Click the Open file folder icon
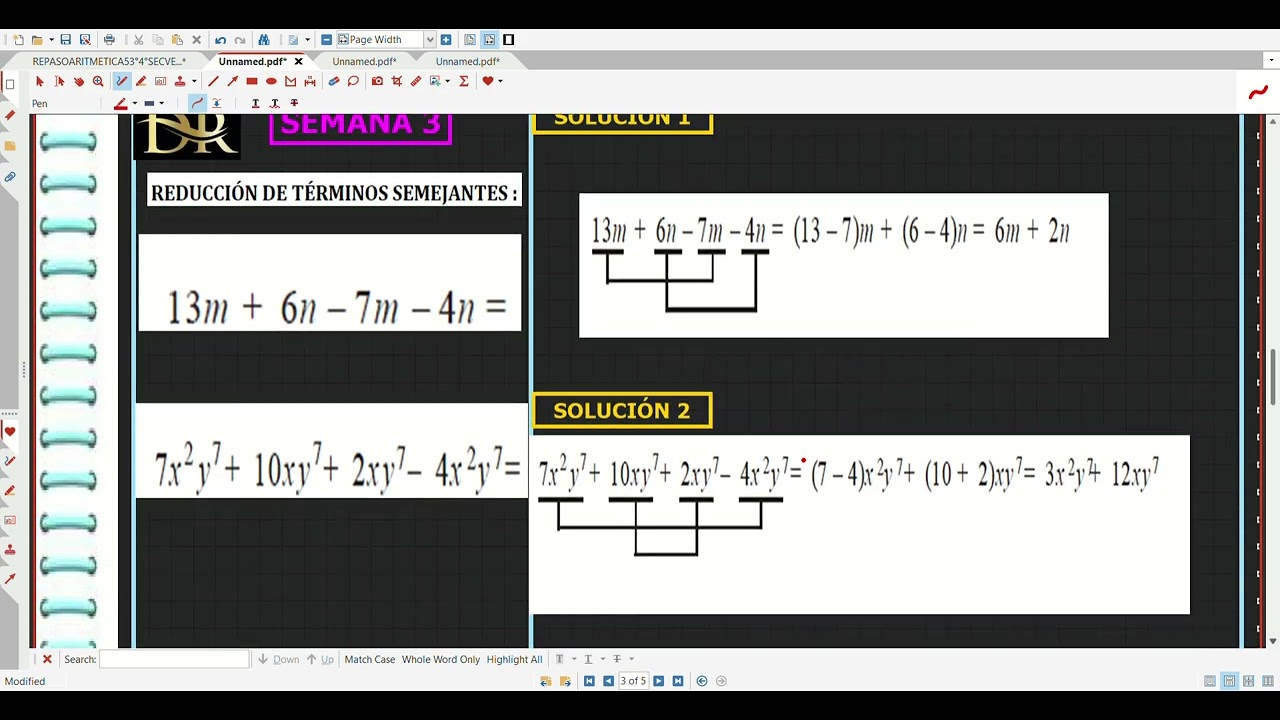The height and width of the screenshot is (720, 1280). tap(37, 40)
